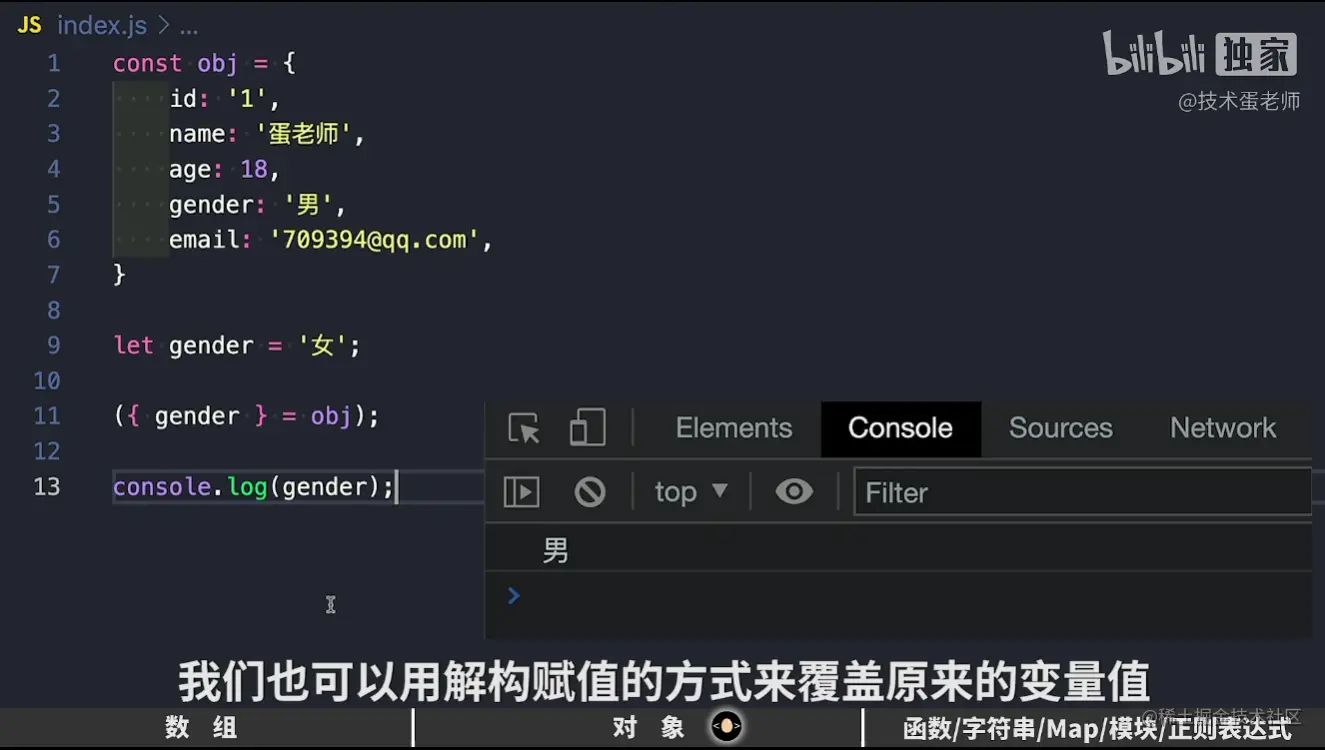Open the top frame context dropdown
Screen dimensions: 1325x750
pyautogui.click(x=689, y=491)
